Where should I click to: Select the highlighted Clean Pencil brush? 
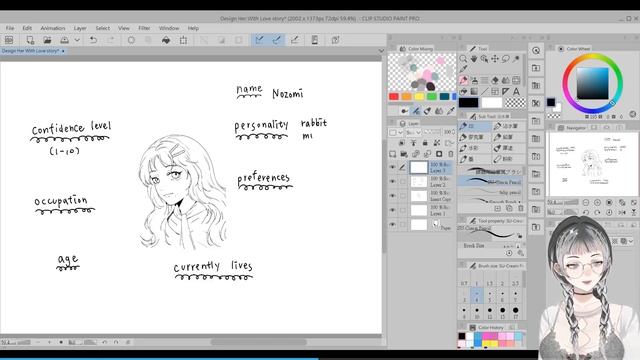coord(490,181)
